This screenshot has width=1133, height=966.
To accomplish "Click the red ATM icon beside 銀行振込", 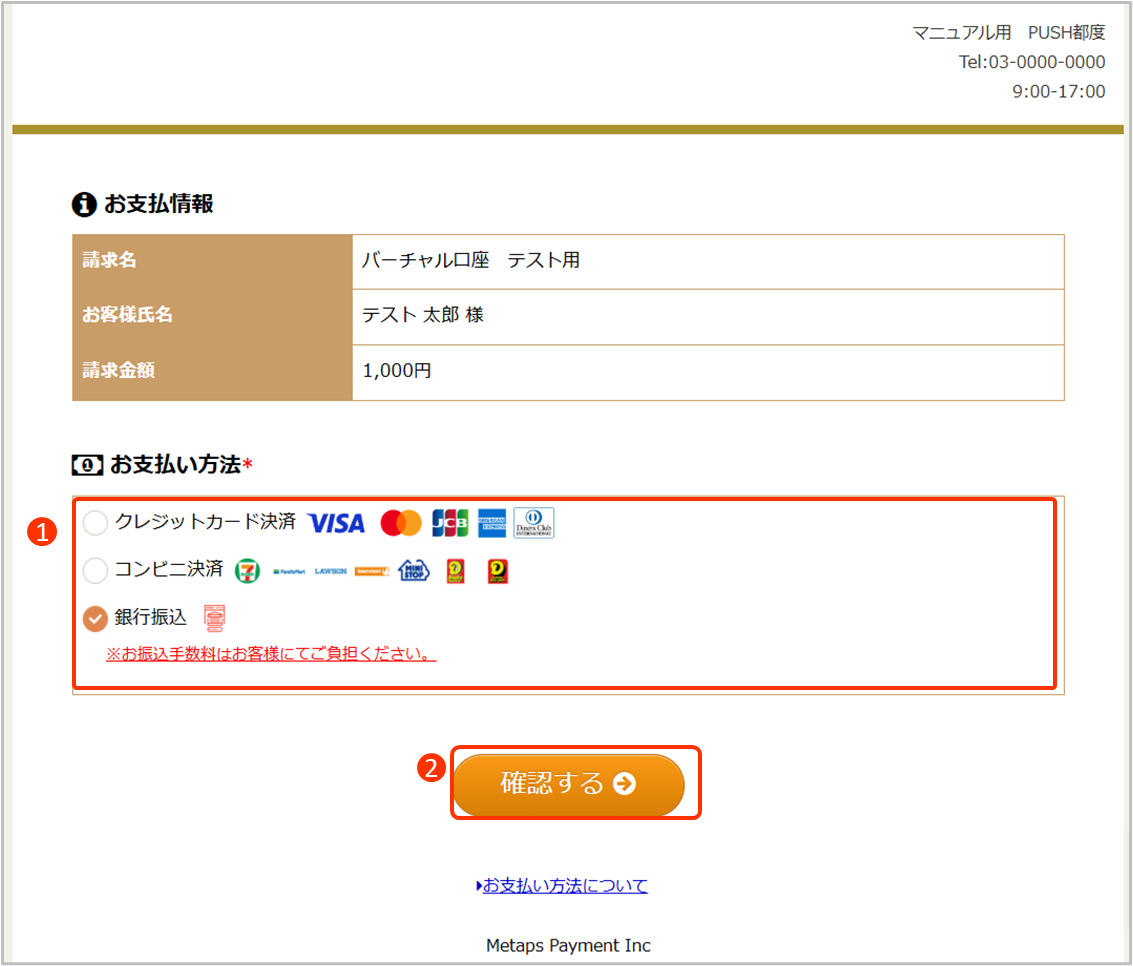I will tap(214, 619).
